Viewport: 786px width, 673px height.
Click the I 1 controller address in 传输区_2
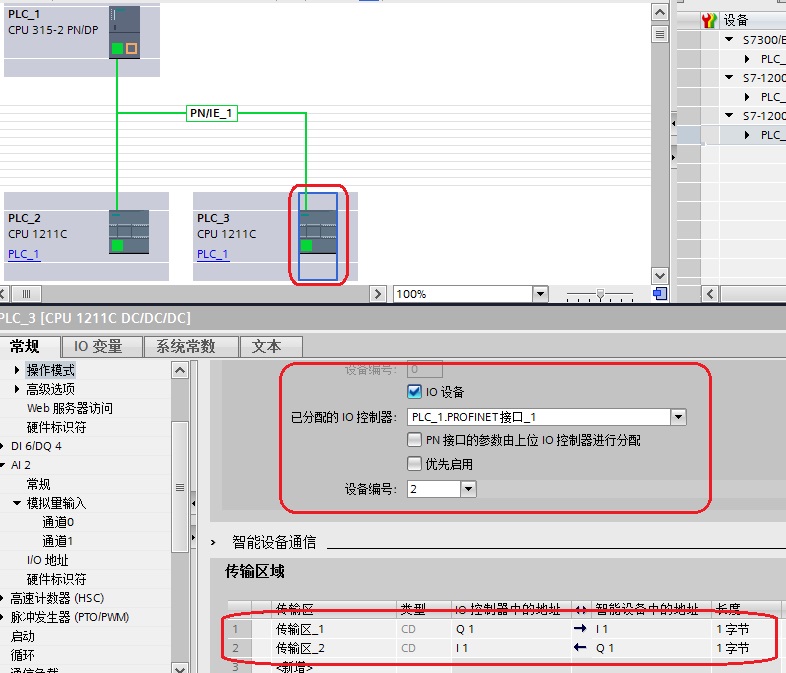[462, 648]
